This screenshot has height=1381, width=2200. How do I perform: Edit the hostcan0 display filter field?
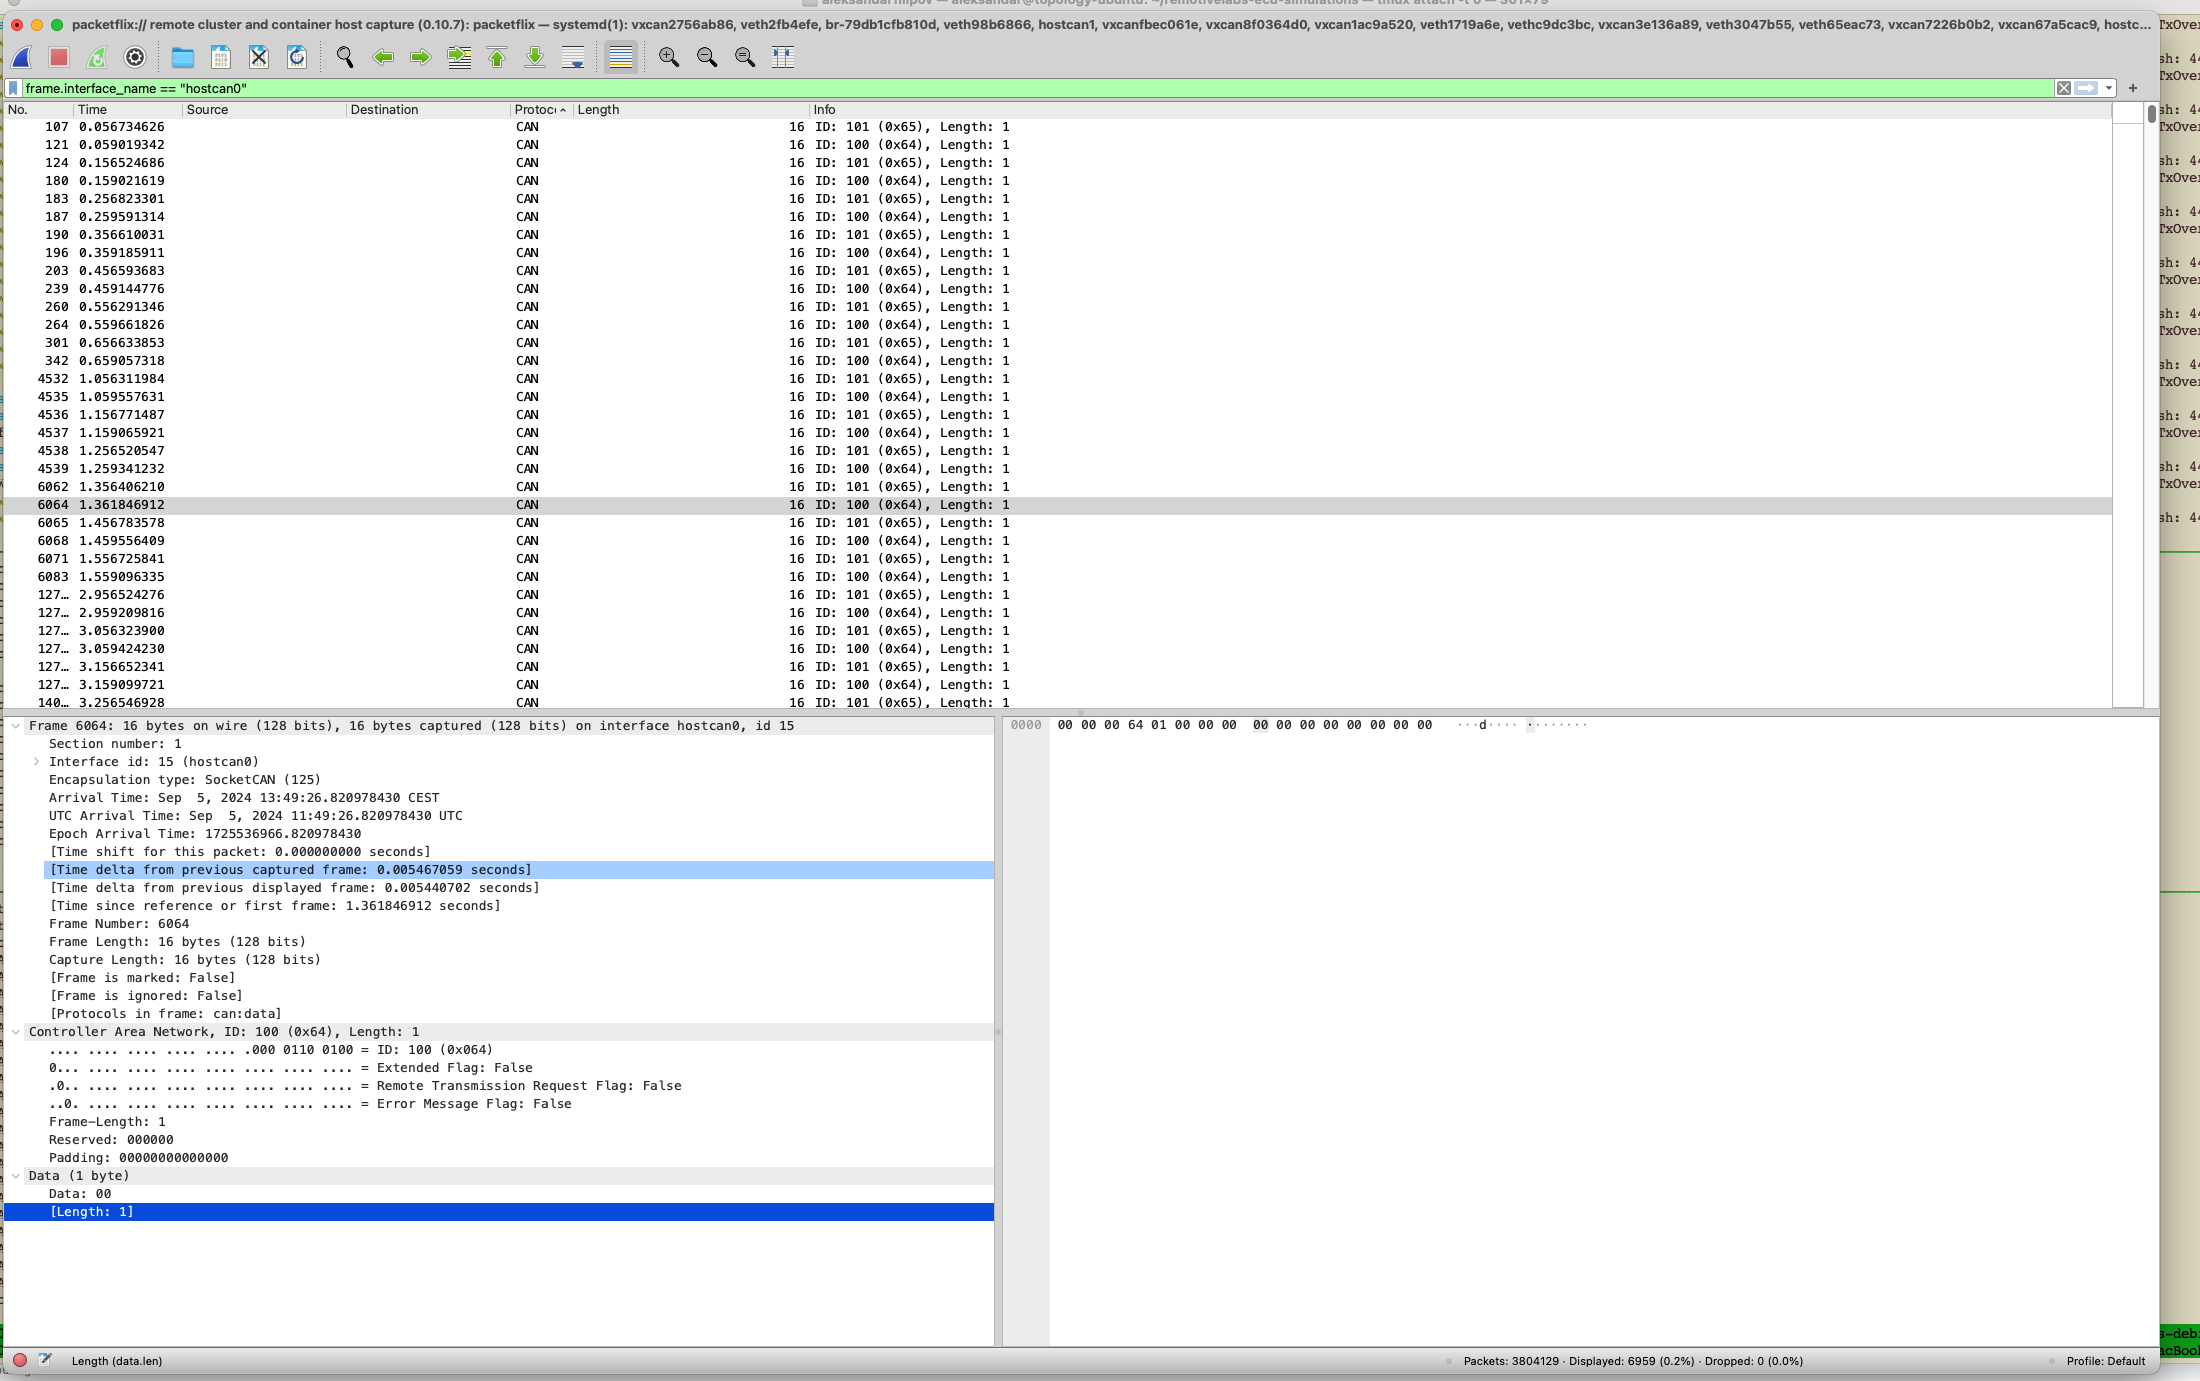click(1037, 88)
